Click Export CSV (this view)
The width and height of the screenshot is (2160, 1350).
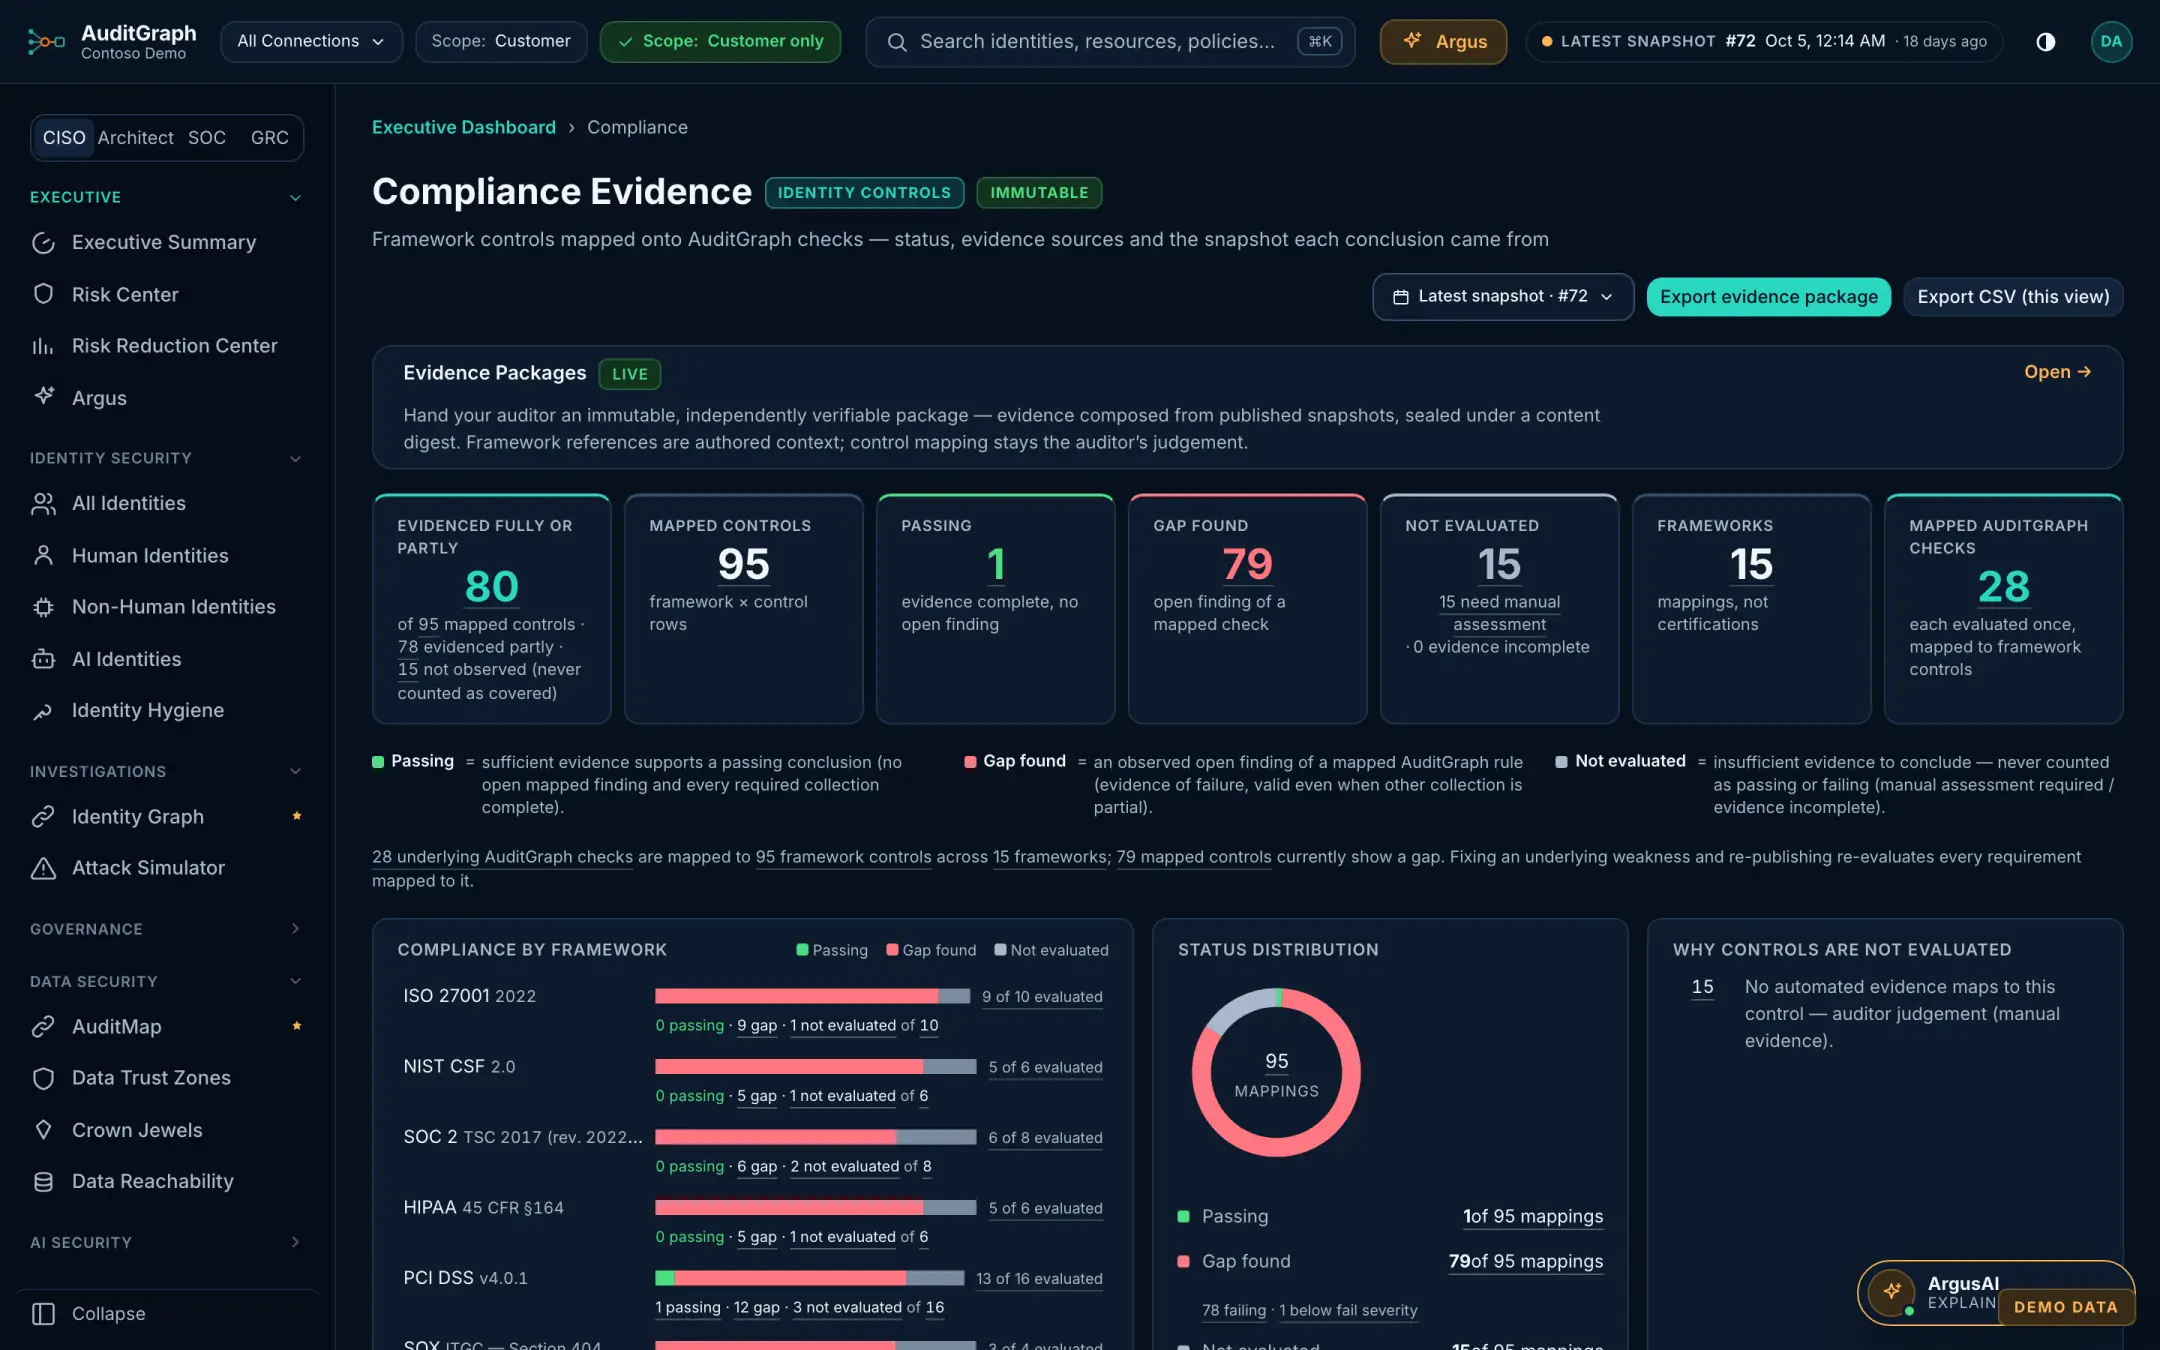[x=2013, y=297]
